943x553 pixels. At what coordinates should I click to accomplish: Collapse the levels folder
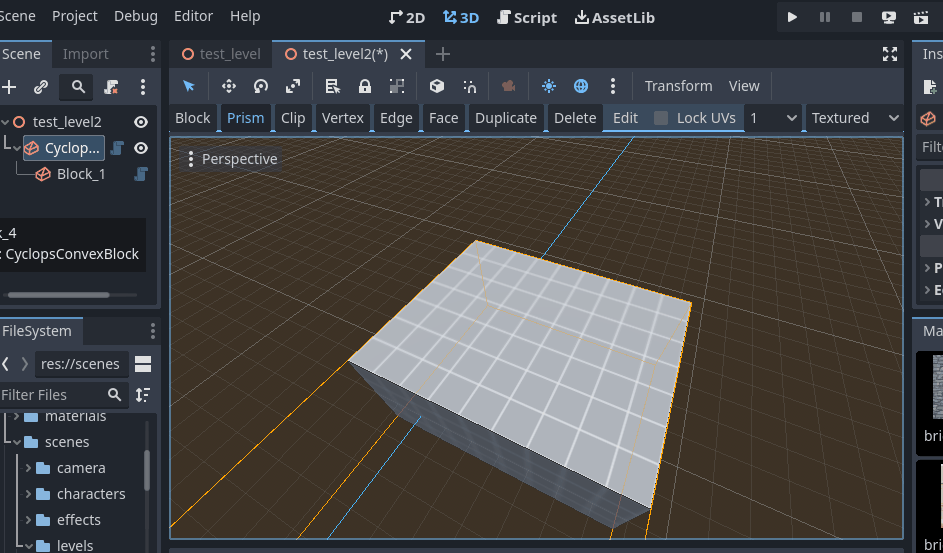pyautogui.click(x=28, y=546)
